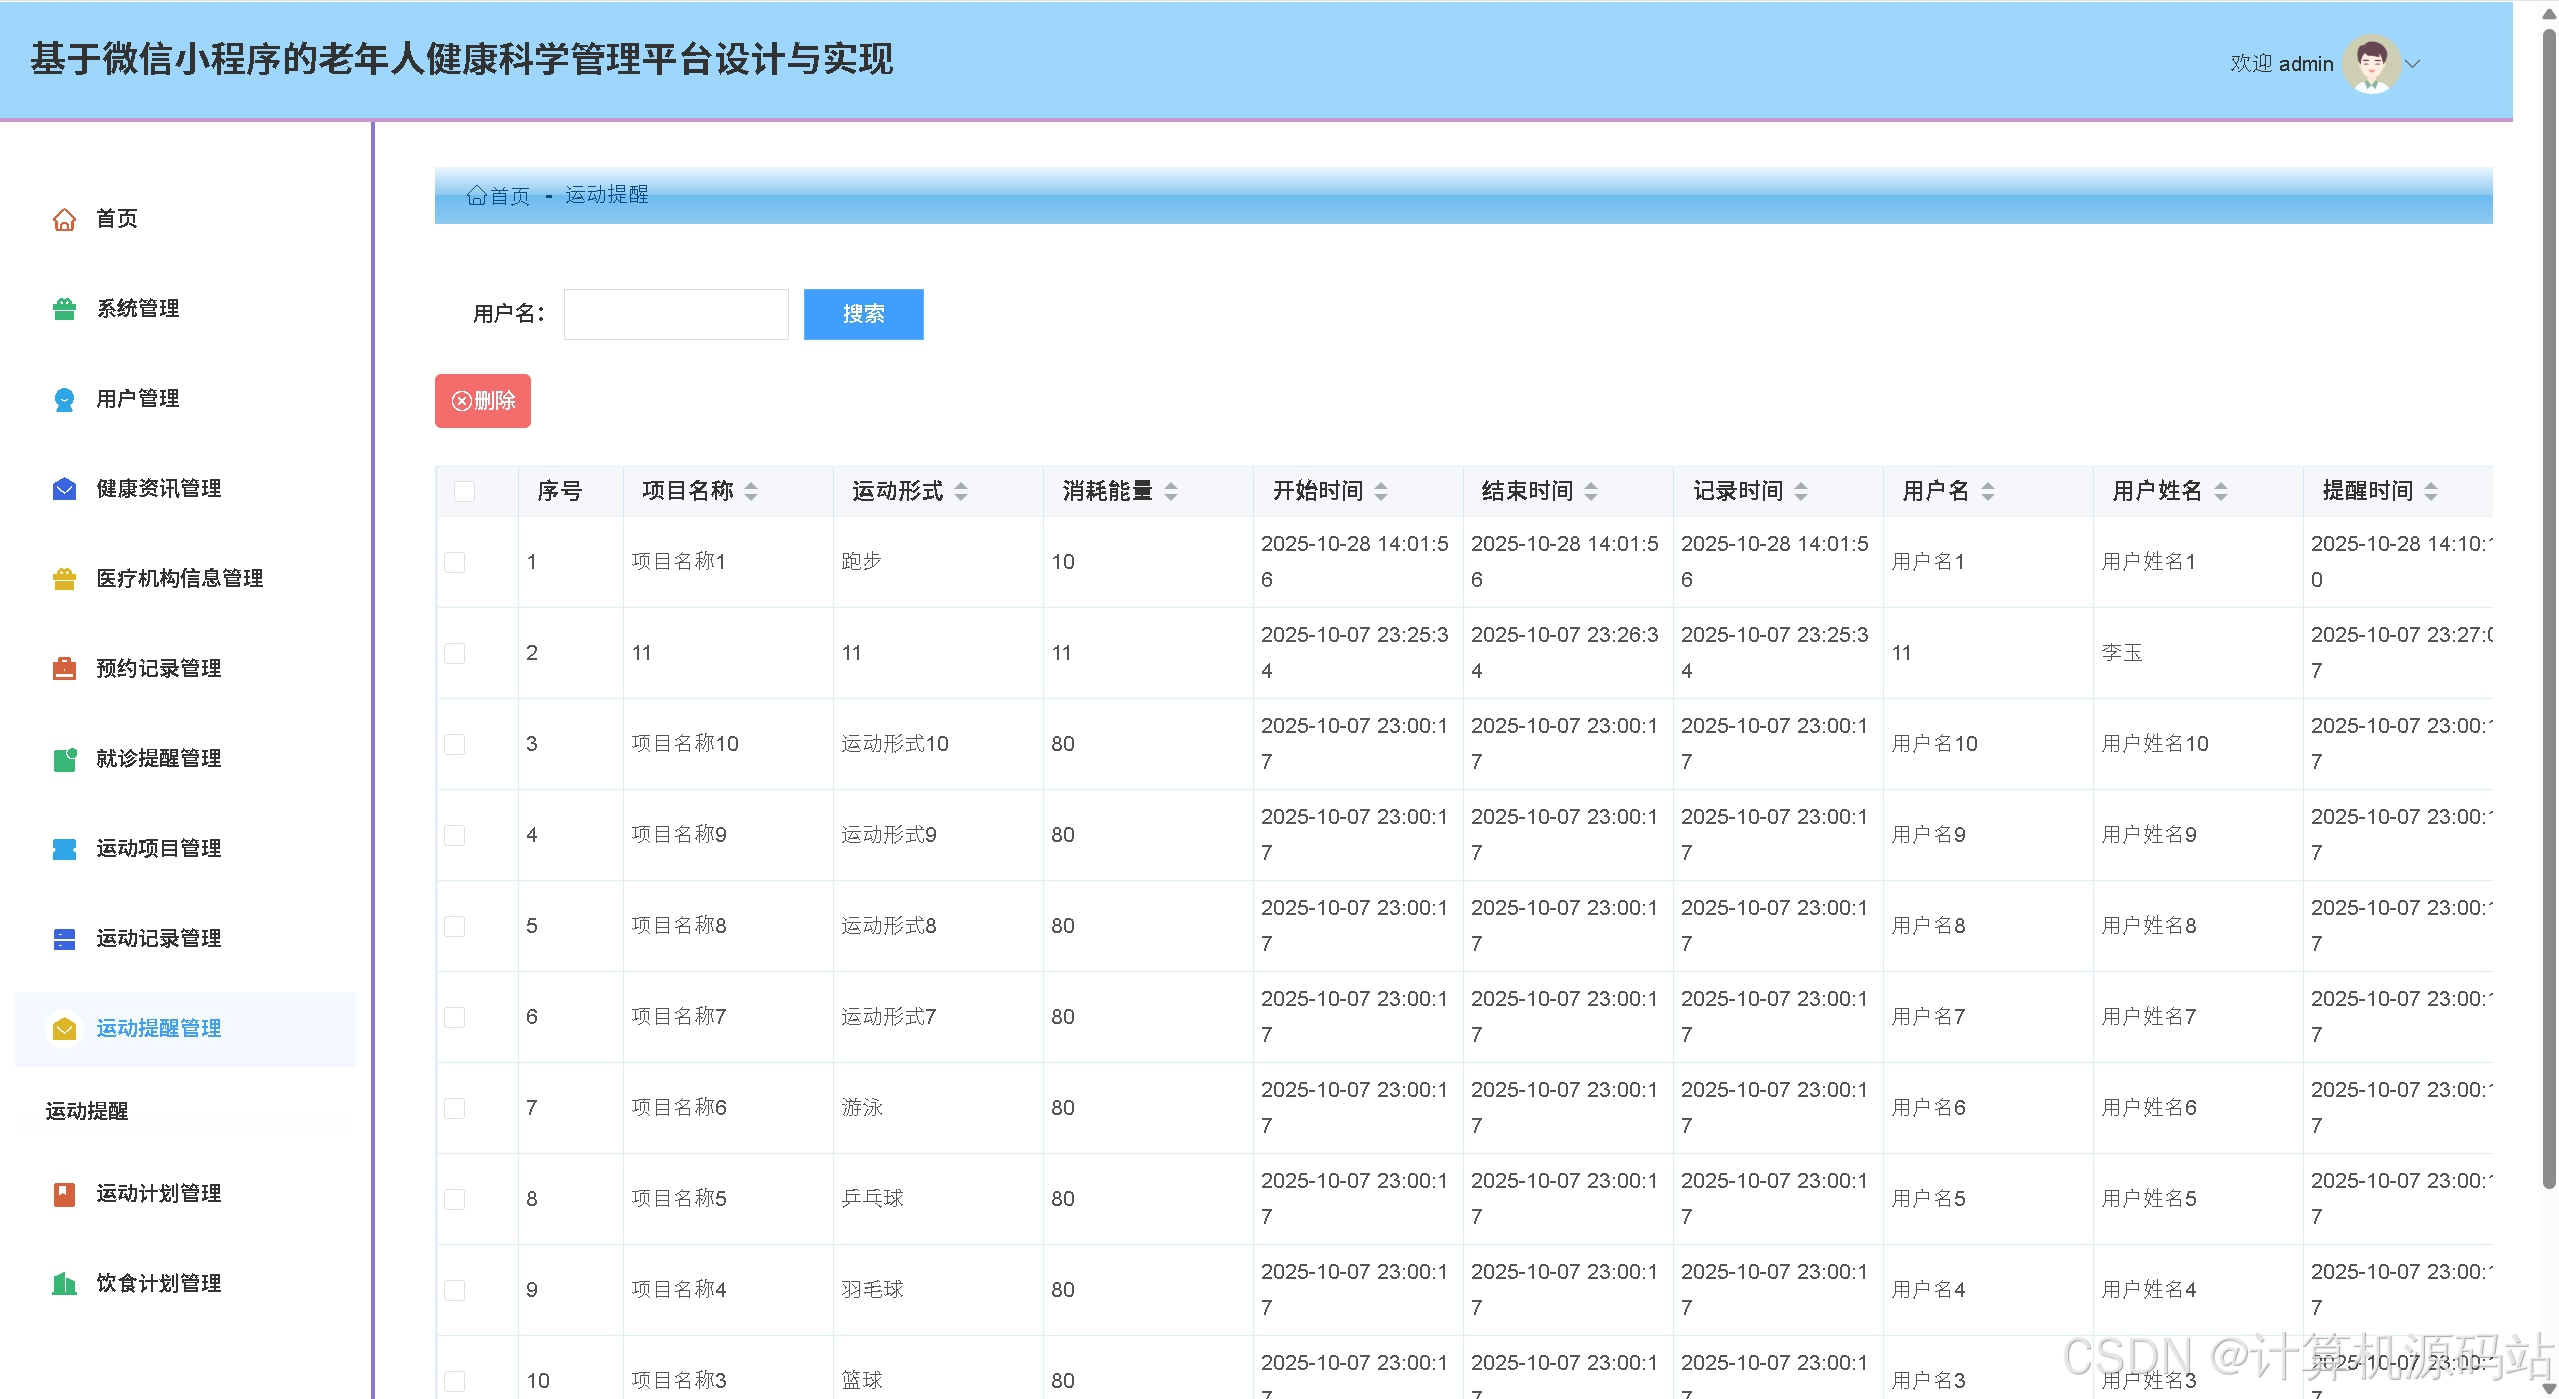Click the home icon beside 首页 in sidebar
The width and height of the screenshot is (2559, 1399).
(64, 219)
